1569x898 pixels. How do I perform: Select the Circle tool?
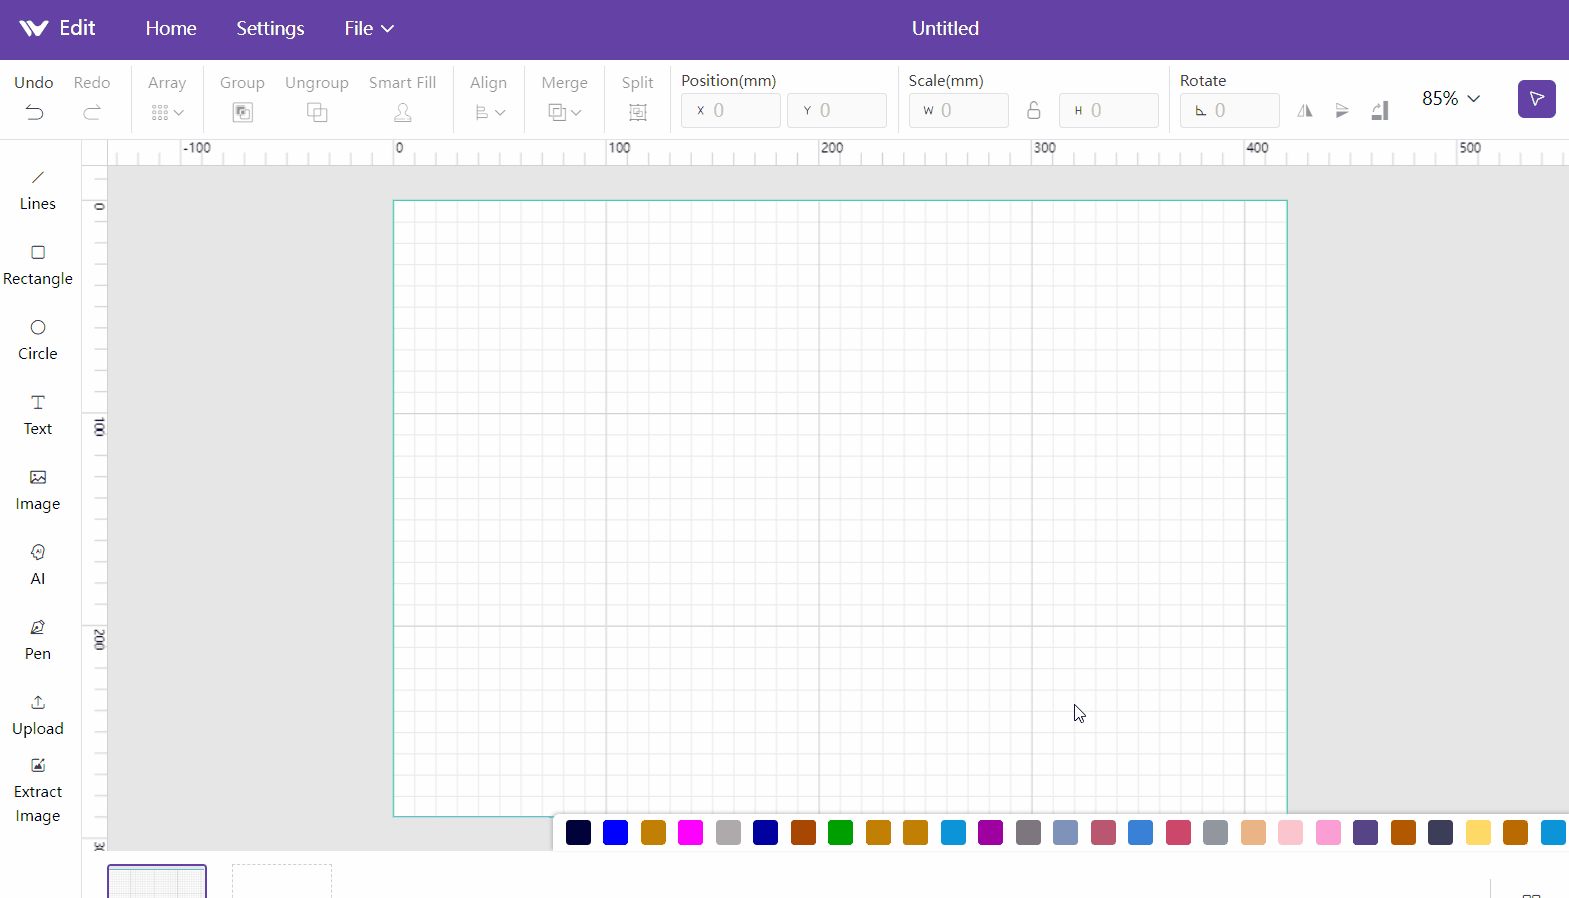[38, 339]
